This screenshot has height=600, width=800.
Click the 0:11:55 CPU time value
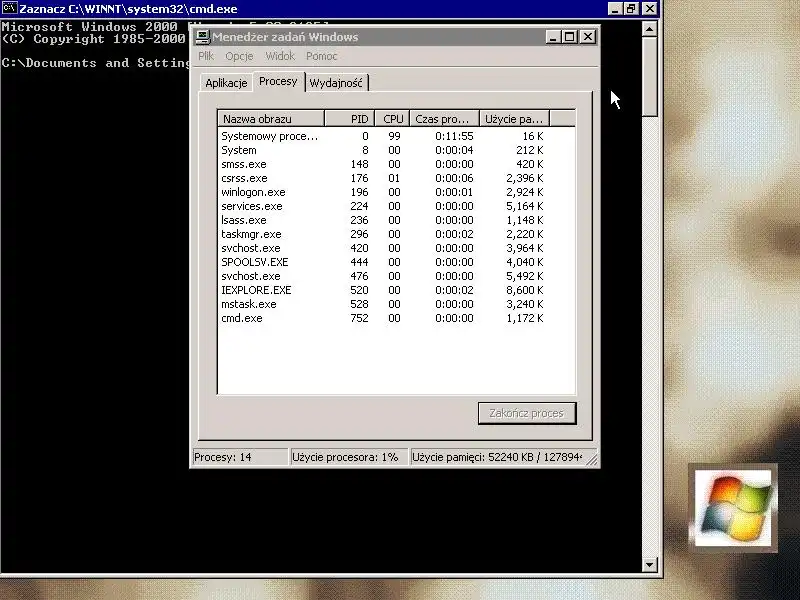pyautogui.click(x=454, y=136)
